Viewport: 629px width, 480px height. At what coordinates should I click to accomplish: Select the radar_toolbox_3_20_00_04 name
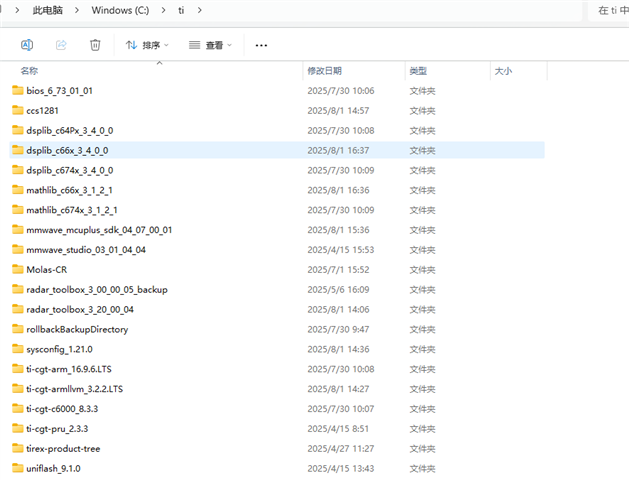tap(80, 310)
